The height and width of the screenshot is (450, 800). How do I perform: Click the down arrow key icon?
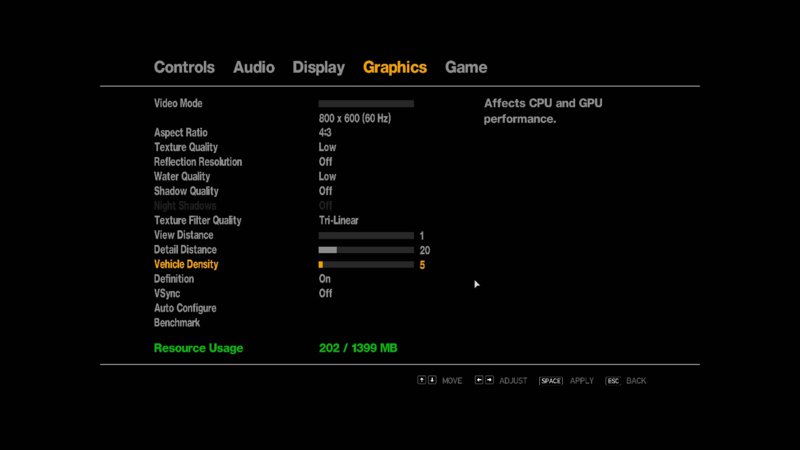tap(432, 380)
